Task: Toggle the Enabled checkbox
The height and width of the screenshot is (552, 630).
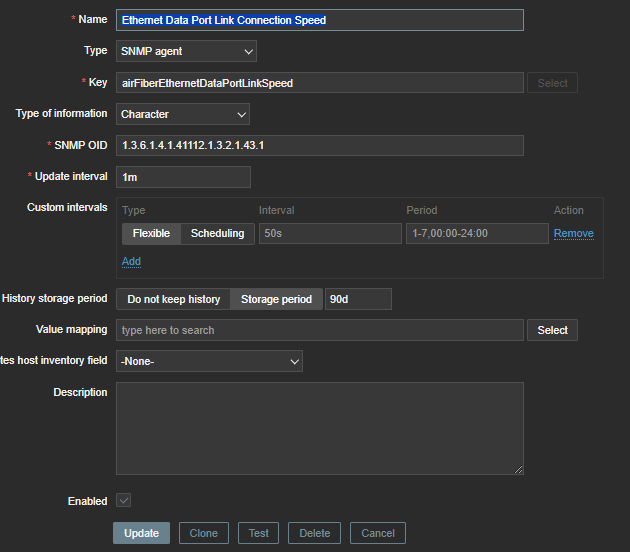Action: pyautogui.click(x=124, y=500)
